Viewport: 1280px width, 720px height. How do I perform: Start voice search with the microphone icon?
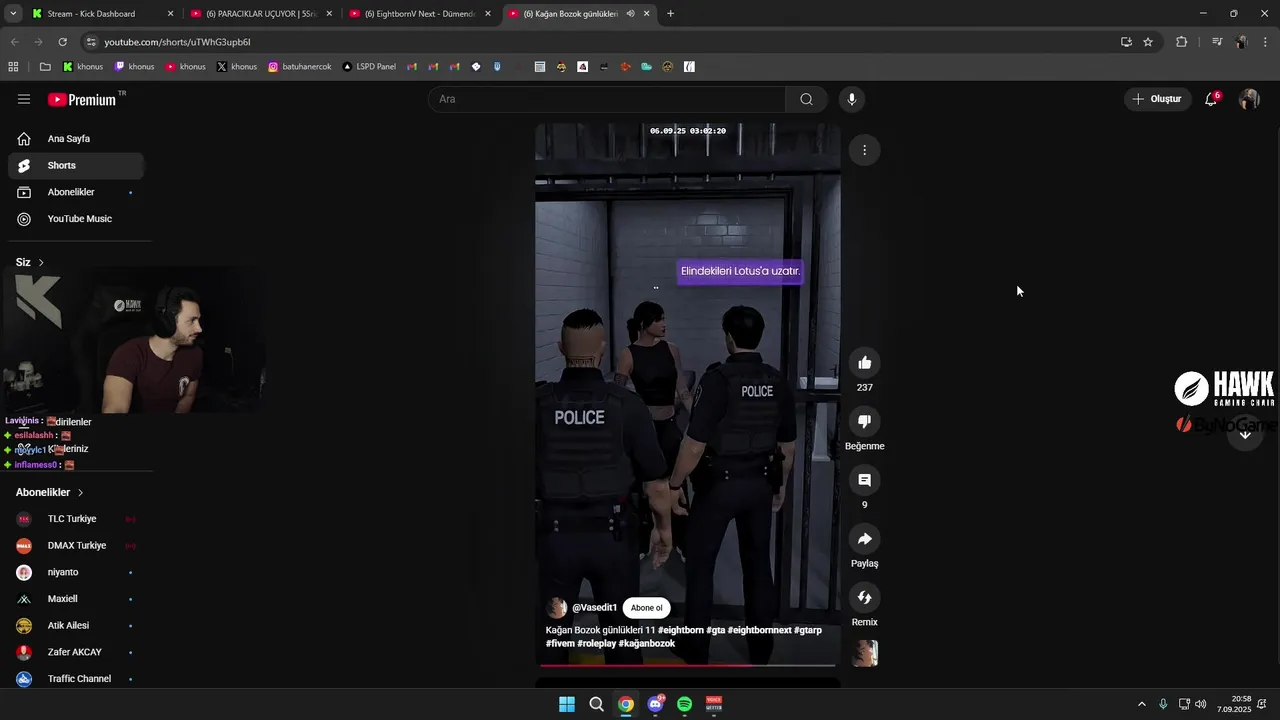click(x=851, y=99)
